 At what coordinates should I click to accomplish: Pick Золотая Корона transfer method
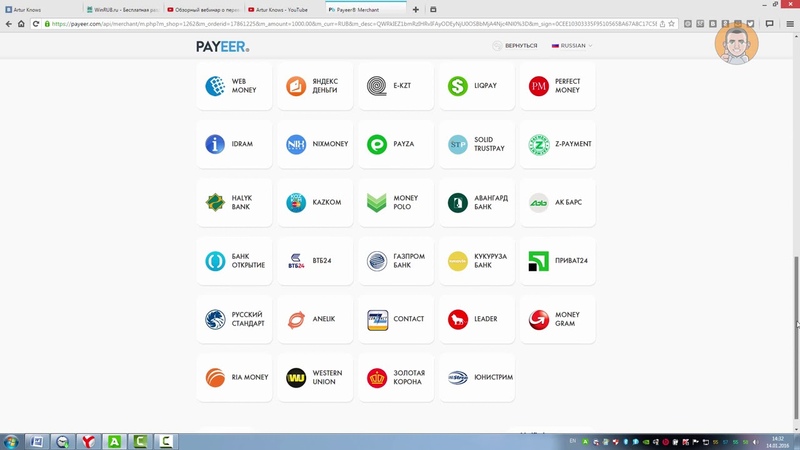pos(396,378)
